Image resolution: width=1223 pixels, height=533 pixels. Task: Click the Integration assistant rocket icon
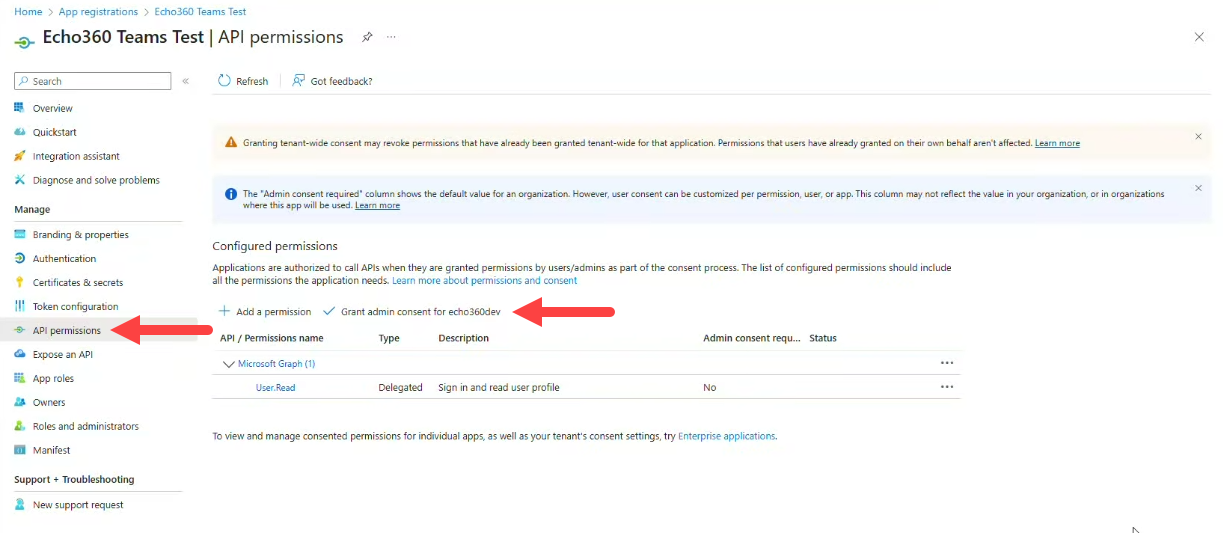[20, 156]
